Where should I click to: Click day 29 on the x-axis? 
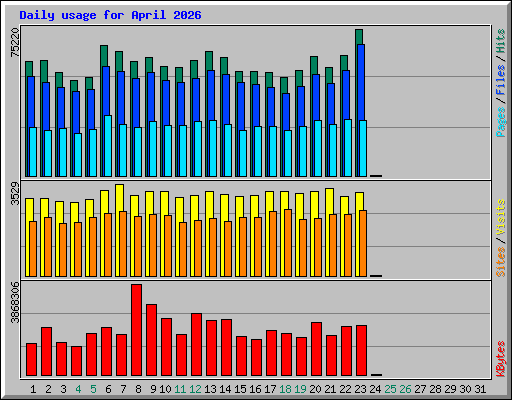click(450, 389)
